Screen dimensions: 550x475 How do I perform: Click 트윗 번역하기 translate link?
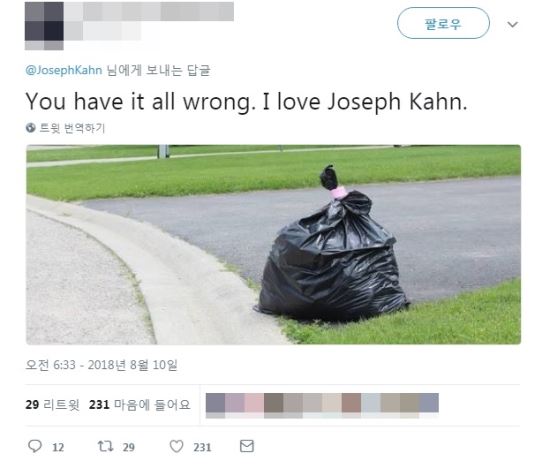72,128
